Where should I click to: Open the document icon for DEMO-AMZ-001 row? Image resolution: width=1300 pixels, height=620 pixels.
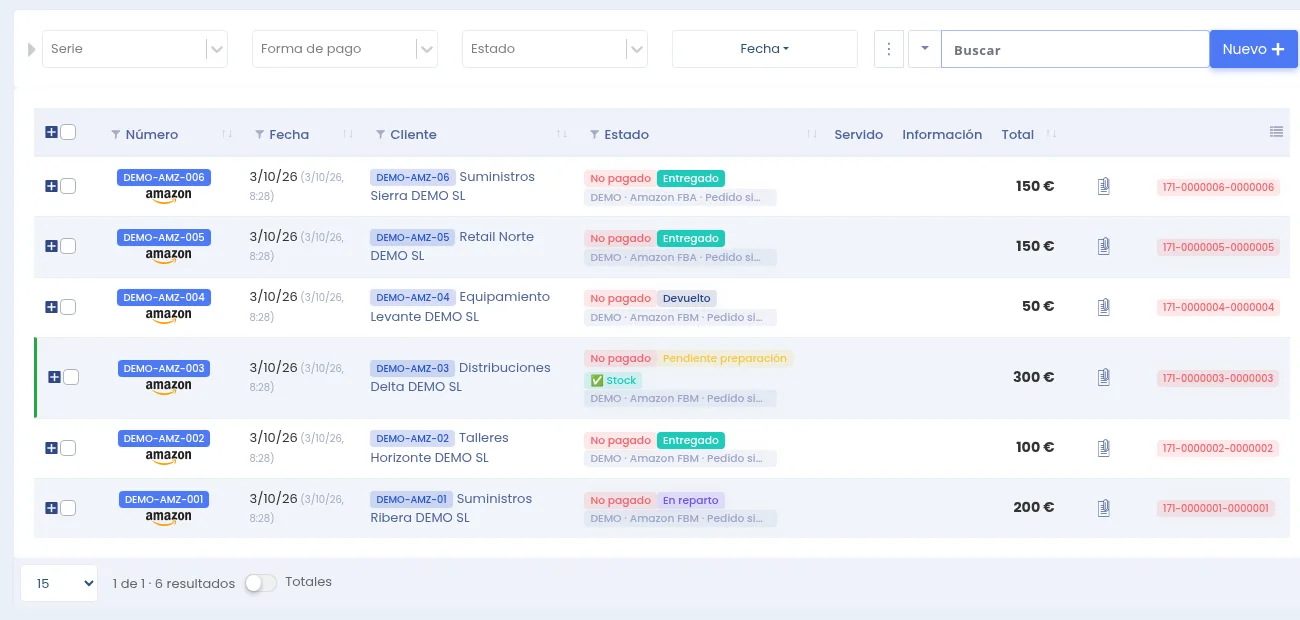(1104, 508)
